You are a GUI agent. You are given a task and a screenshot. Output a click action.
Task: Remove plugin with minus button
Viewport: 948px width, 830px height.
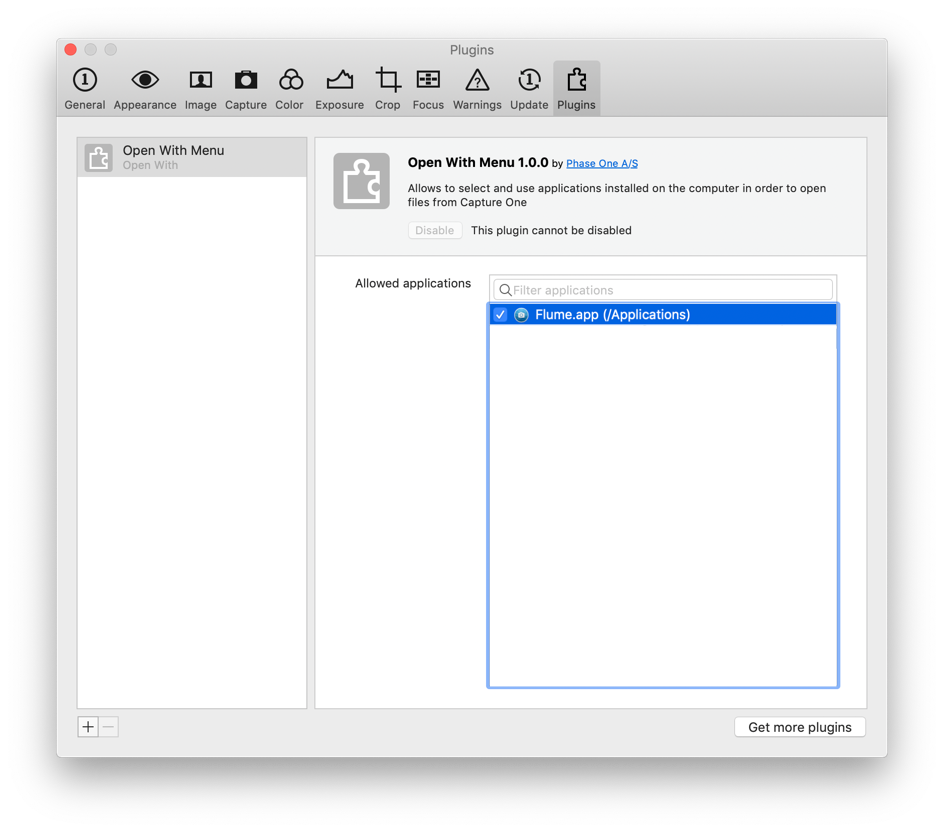click(x=109, y=727)
